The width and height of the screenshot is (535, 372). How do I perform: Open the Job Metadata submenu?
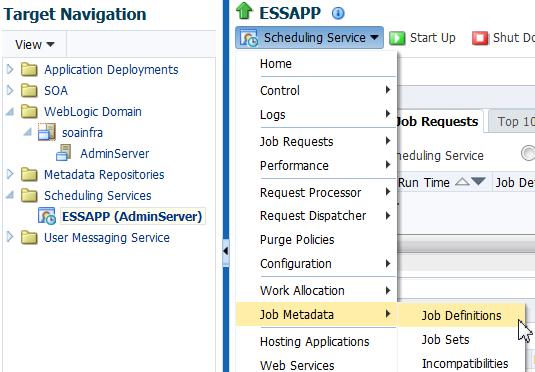point(316,314)
